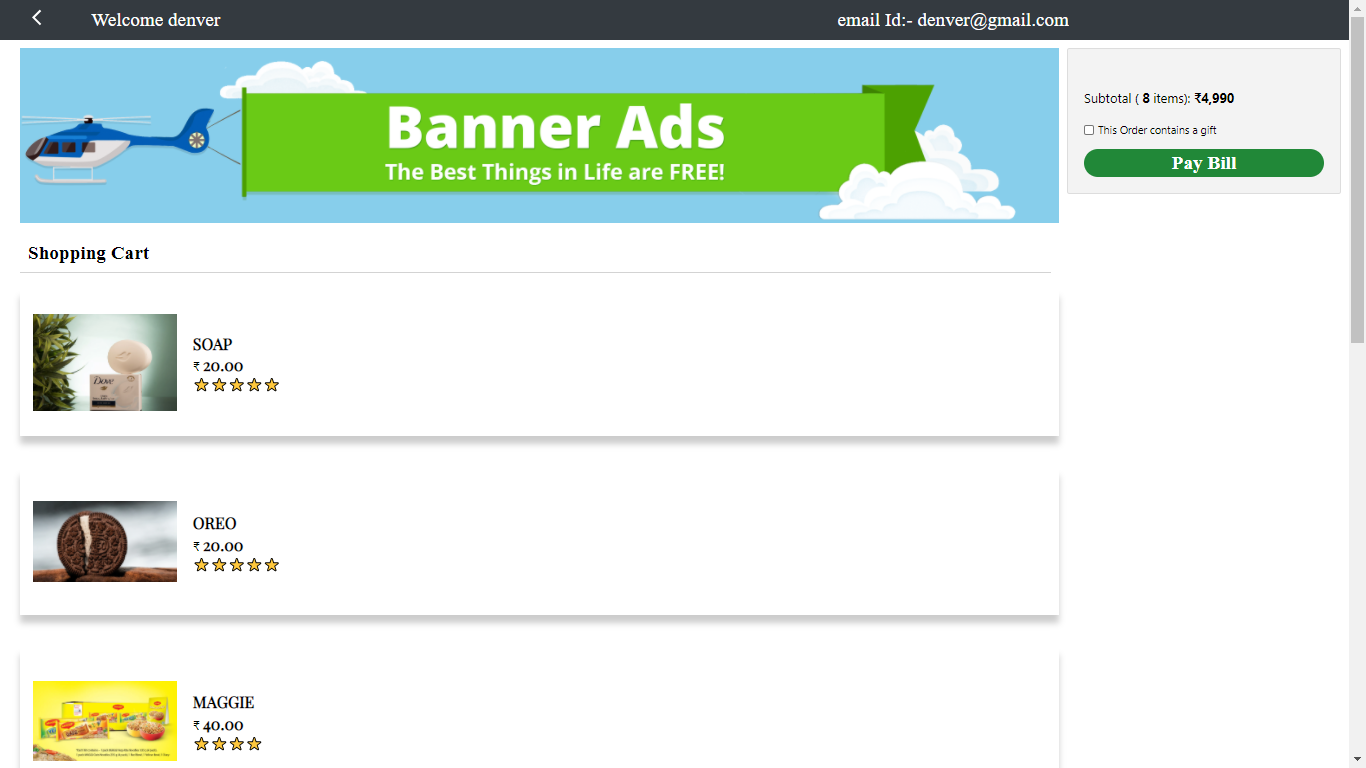1366x768 pixels.
Task: Click the scrollbar up arrow
Action: coord(1357,8)
